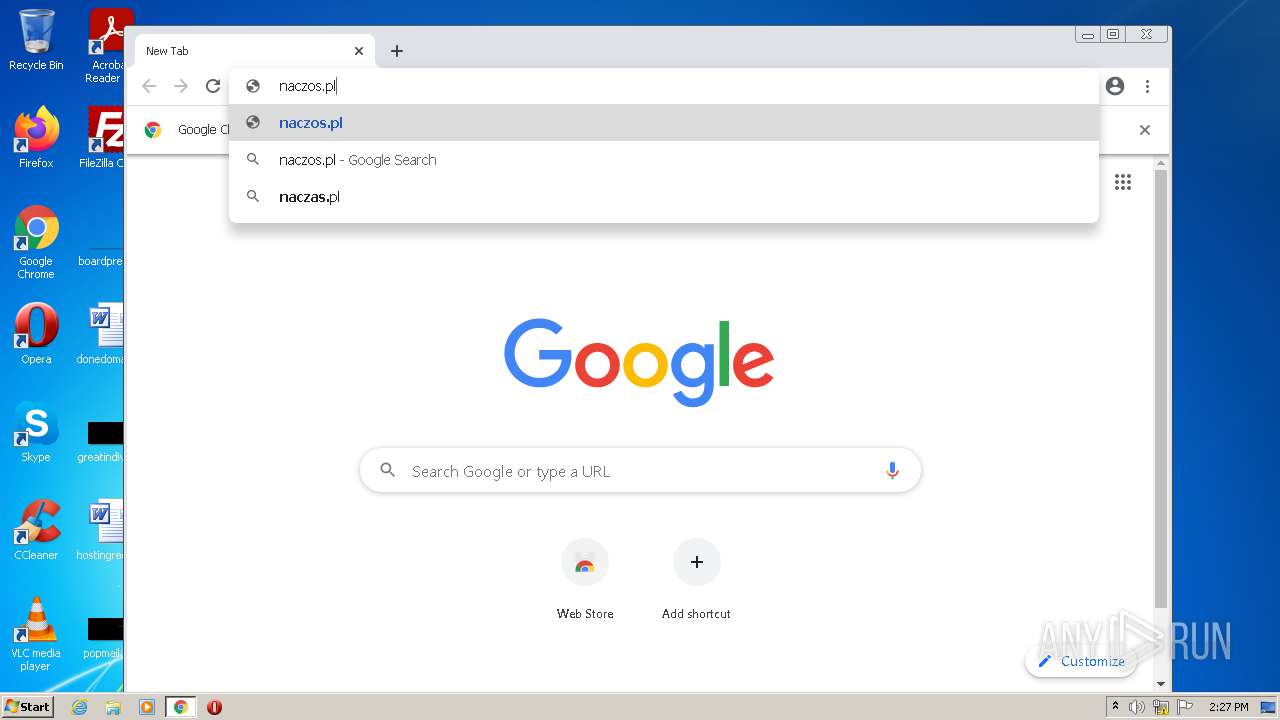This screenshot has width=1280, height=720.
Task: Go forward with the right arrow
Action: [181, 86]
